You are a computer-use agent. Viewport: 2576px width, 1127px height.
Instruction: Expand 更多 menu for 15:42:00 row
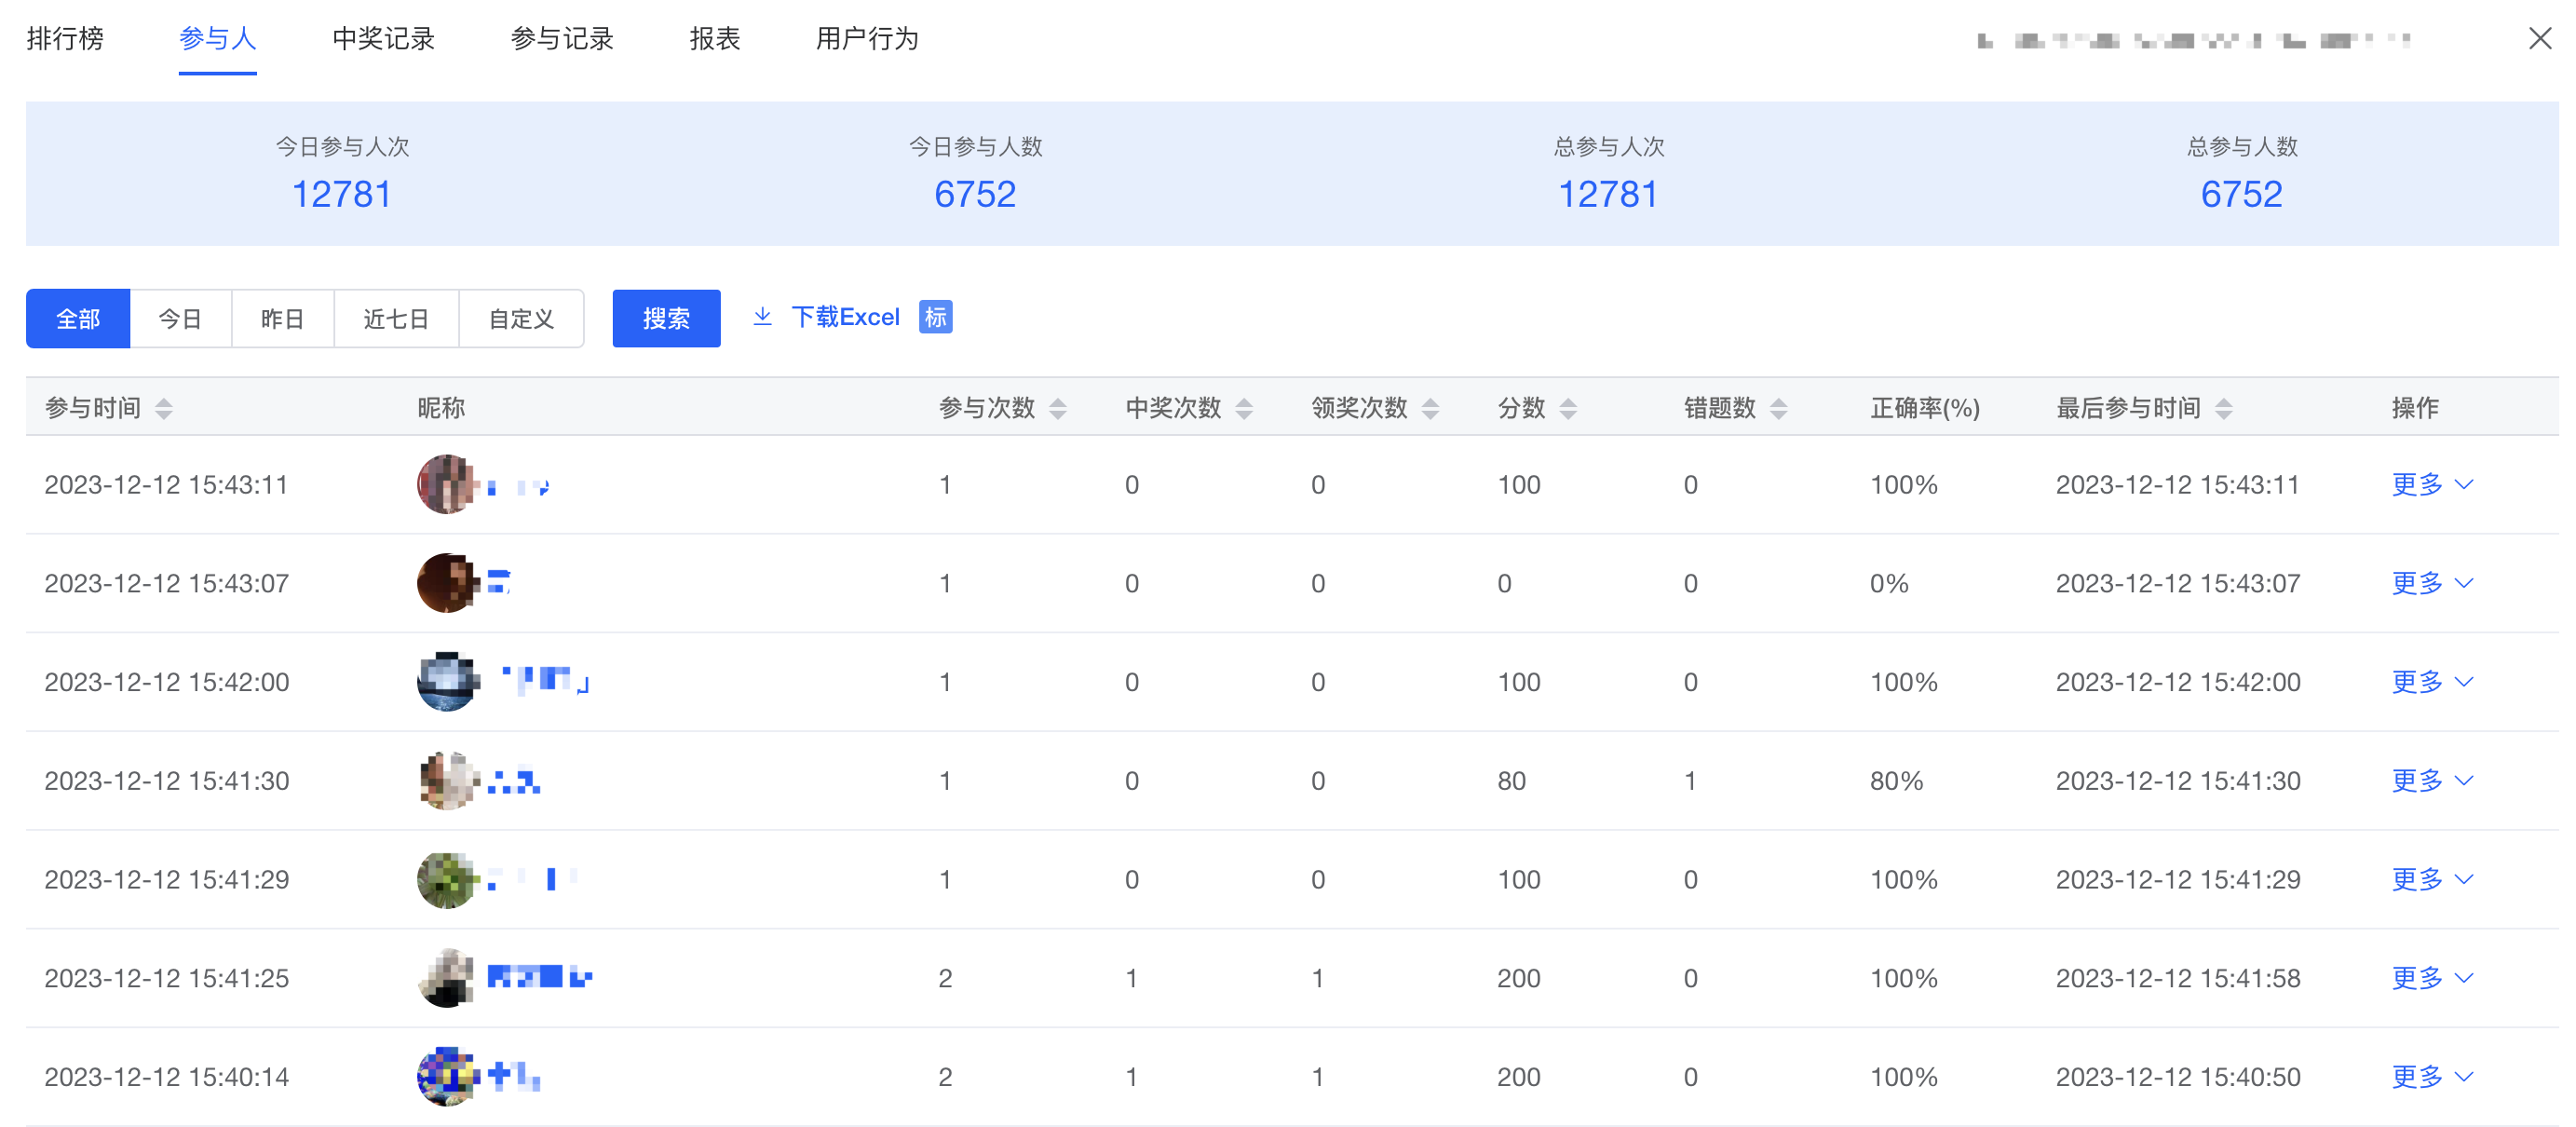click(2432, 682)
